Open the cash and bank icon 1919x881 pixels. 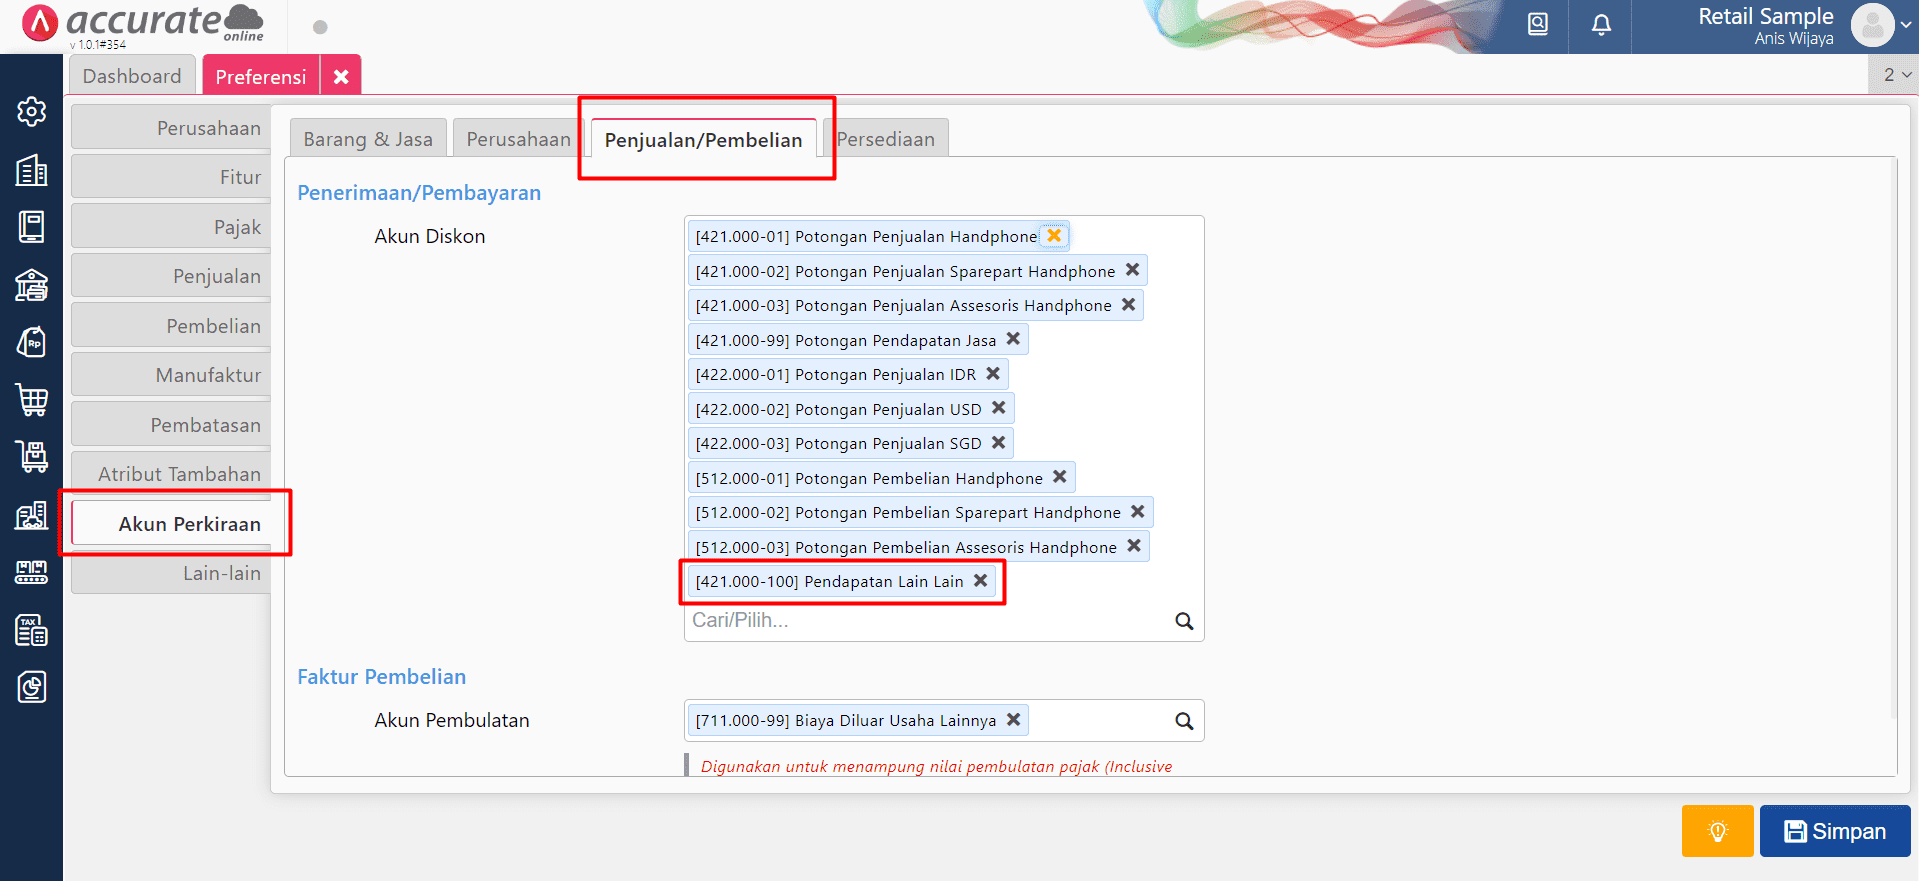pos(31,285)
